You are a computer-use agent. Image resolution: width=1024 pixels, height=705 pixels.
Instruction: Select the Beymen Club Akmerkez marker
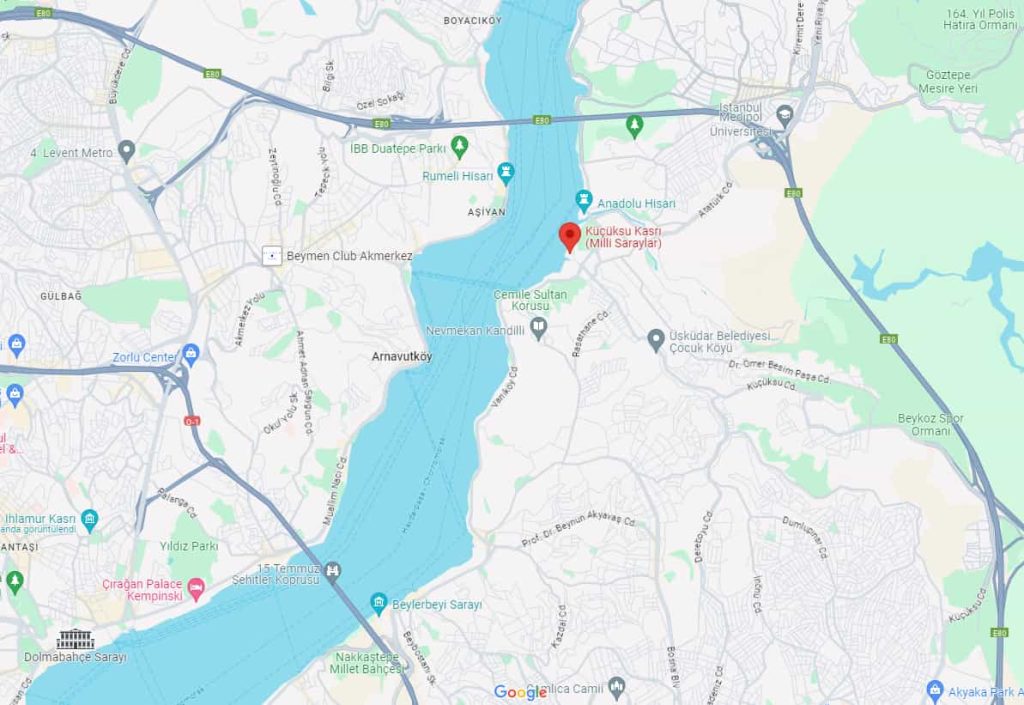click(272, 255)
